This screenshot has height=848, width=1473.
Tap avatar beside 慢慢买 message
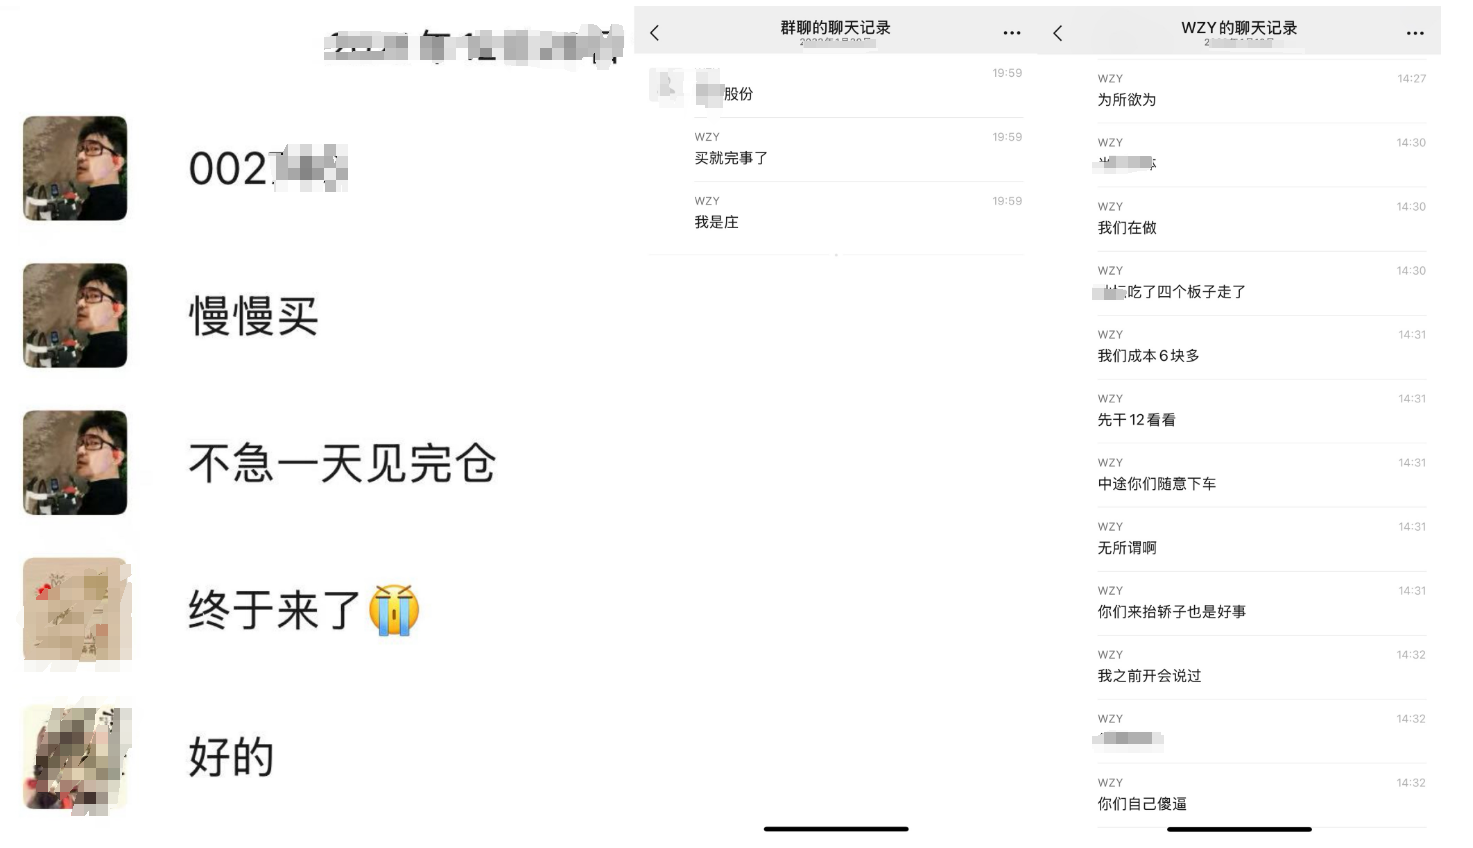pyautogui.click(x=75, y=315)
